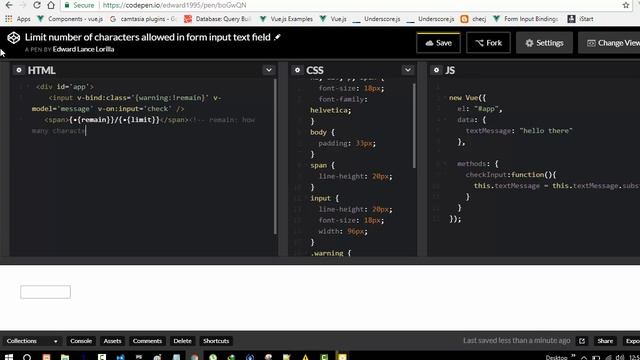Show keyboard Shortcuts

click(x=216, y=341)
